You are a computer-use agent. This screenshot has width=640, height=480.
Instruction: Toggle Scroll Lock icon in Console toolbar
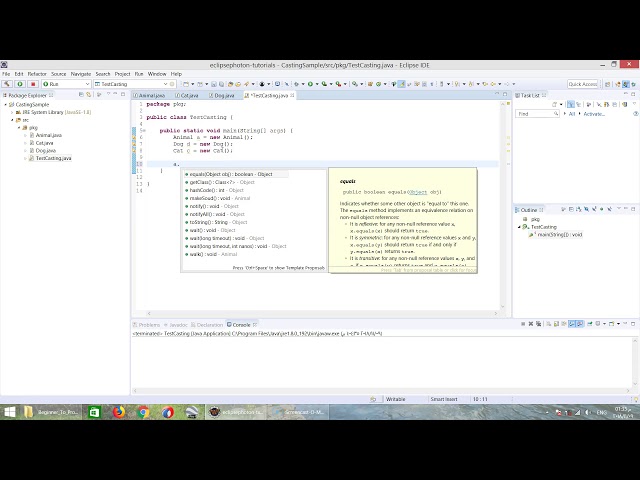(557, 324)
